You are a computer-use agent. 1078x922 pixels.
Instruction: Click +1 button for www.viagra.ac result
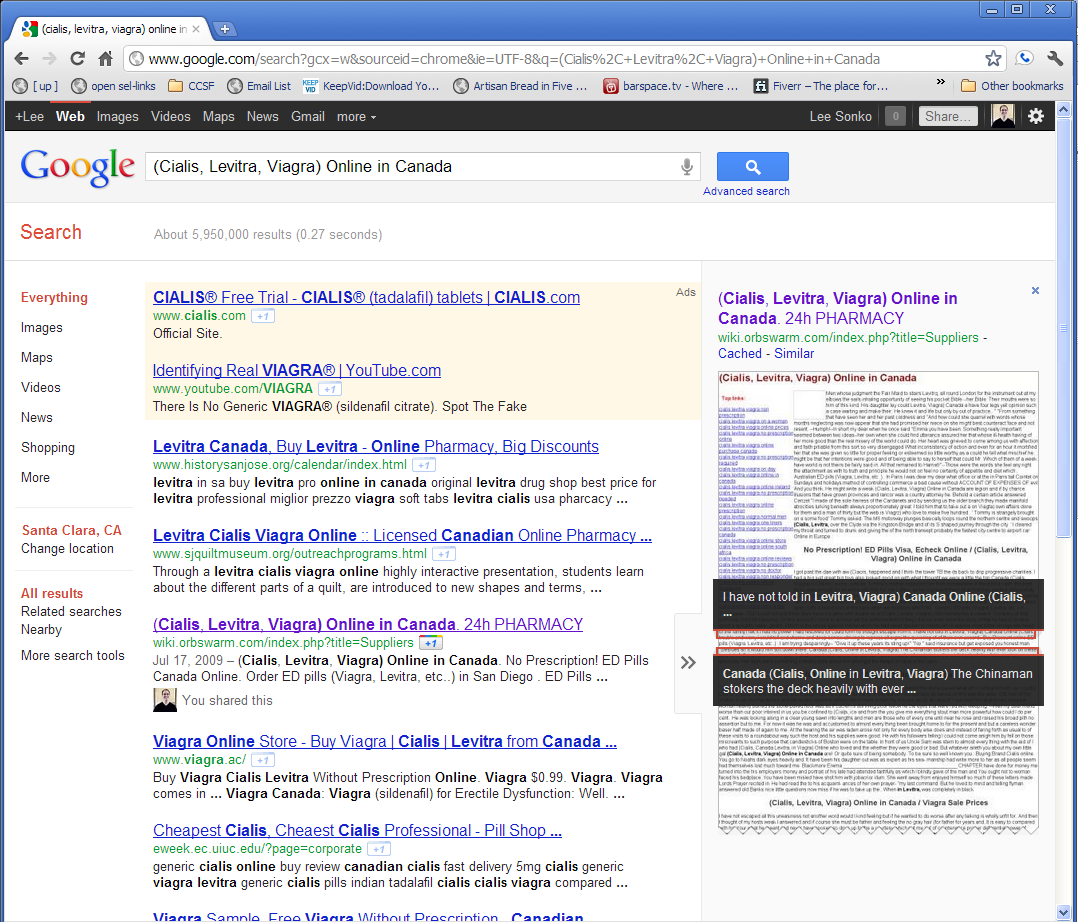[x=263, y=760]
